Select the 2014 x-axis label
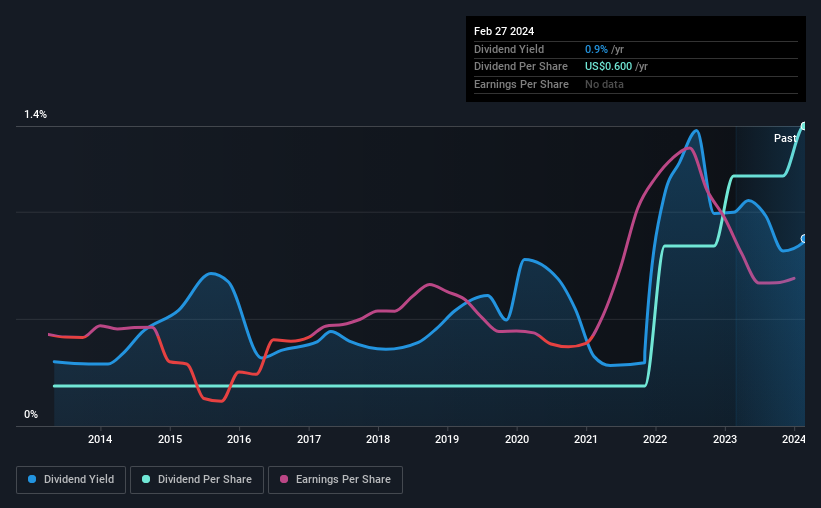 coord(100,439)
